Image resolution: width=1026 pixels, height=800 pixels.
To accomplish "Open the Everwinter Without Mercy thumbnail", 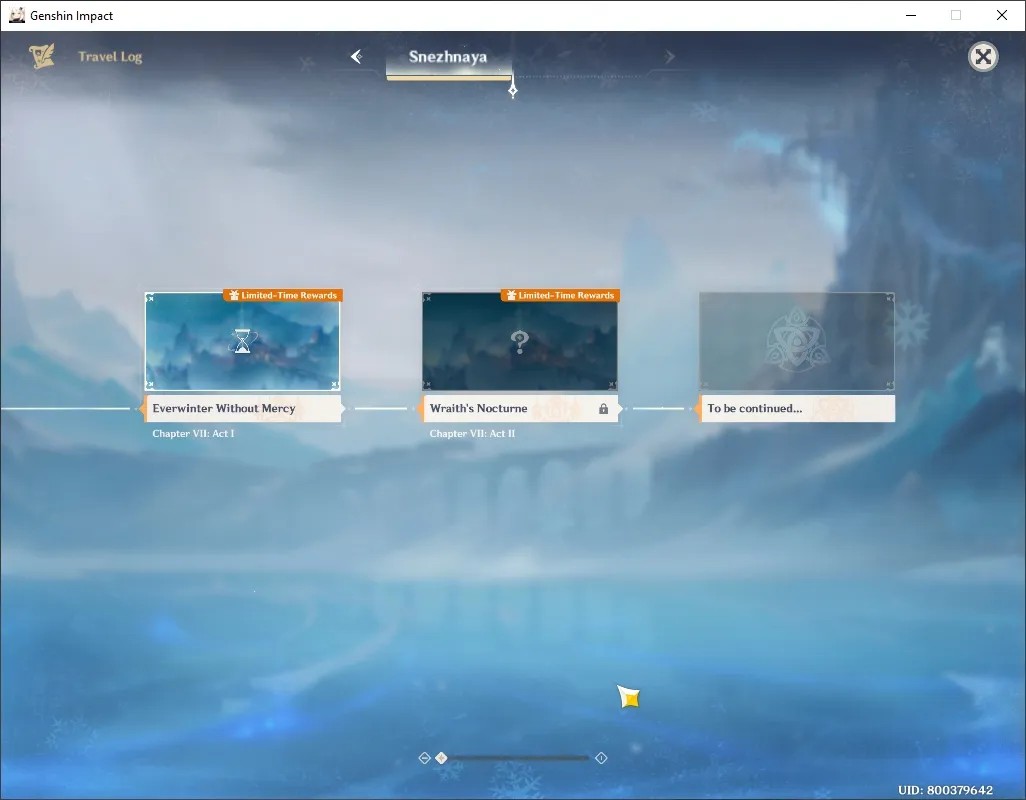I will tap(242, 341).
